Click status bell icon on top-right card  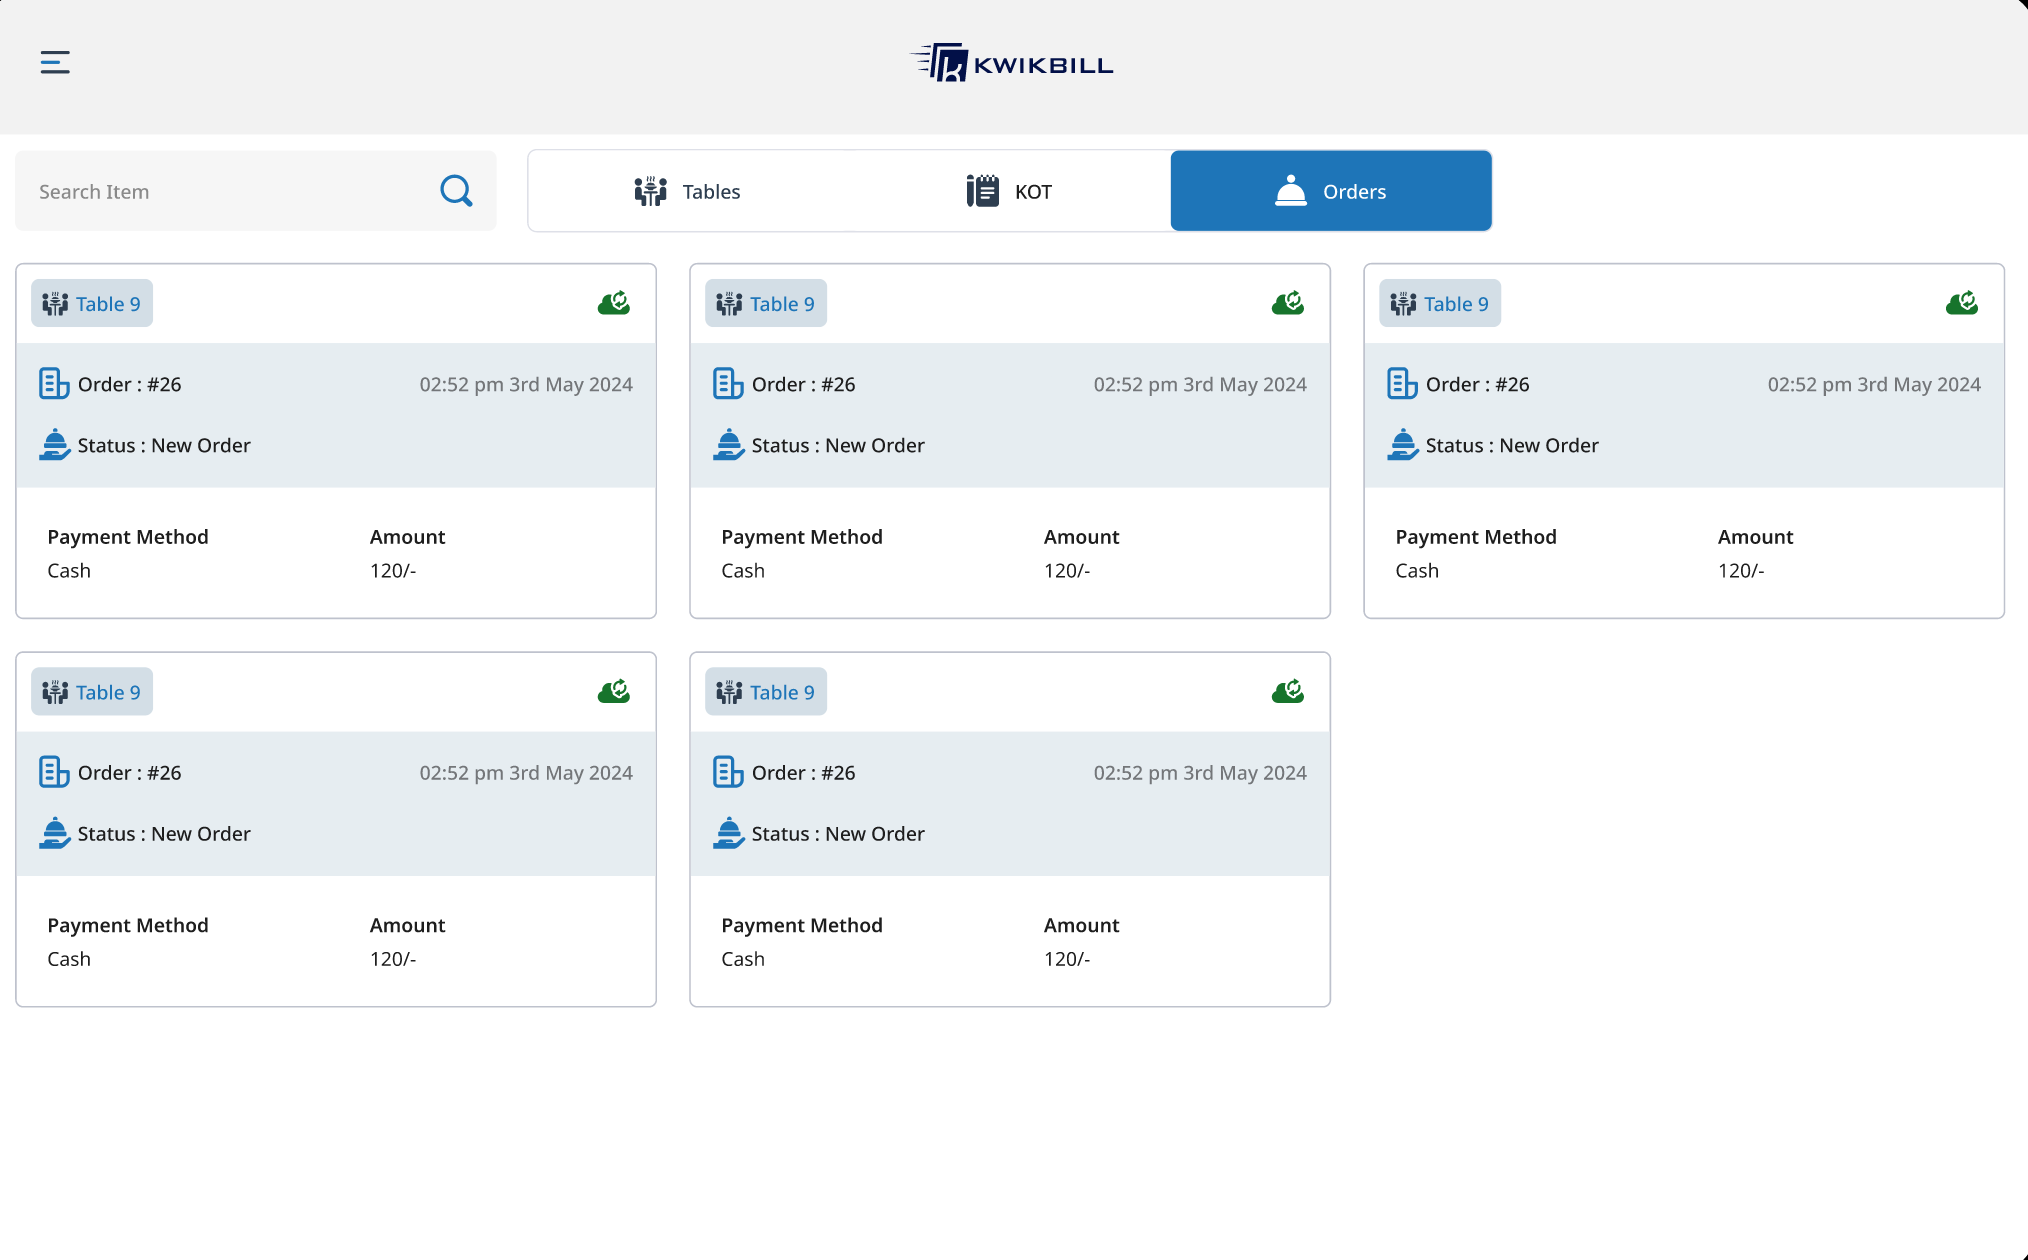click(x=1403, y=445)
